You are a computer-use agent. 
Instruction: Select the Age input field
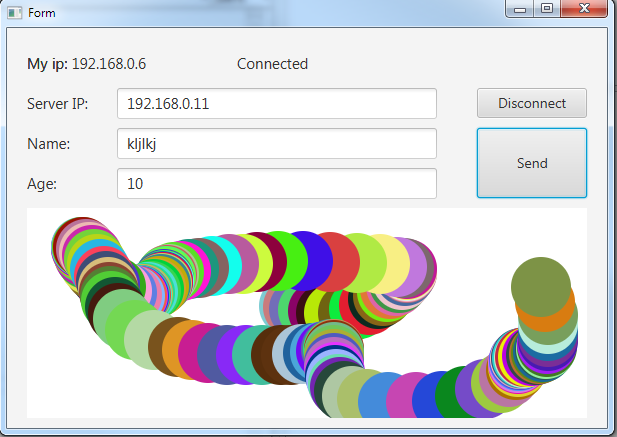277,184
